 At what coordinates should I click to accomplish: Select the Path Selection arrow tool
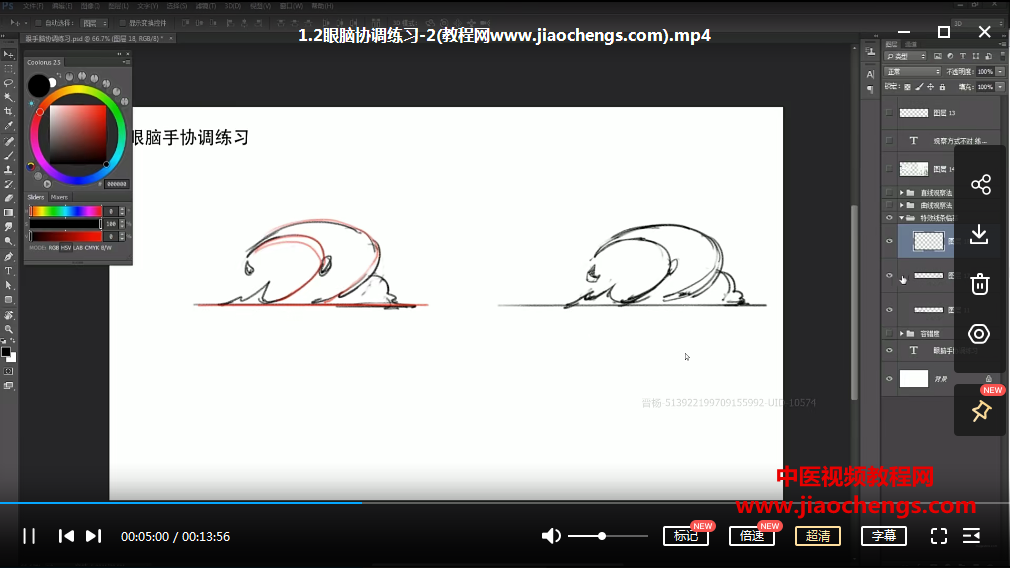[x=8, y=285]
